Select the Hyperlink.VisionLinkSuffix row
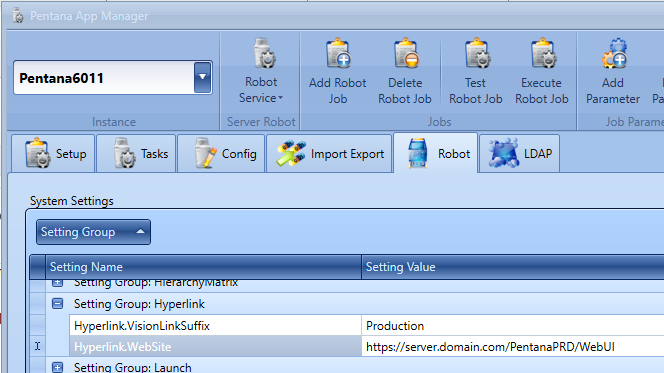The image size is (664, 373). (367, 326)
